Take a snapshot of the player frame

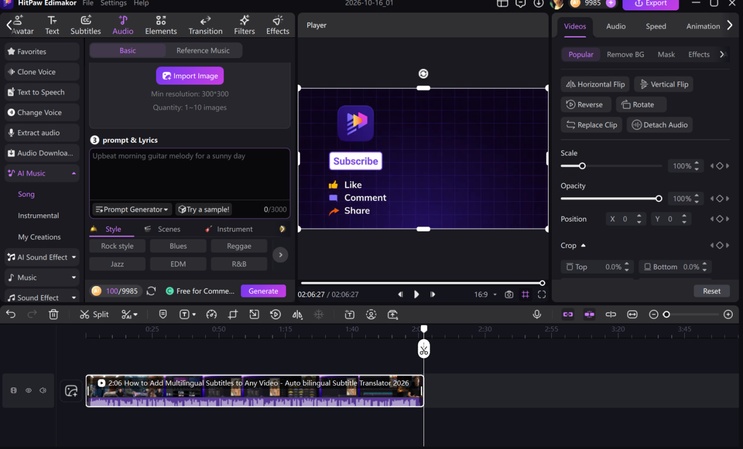[509, 295]
